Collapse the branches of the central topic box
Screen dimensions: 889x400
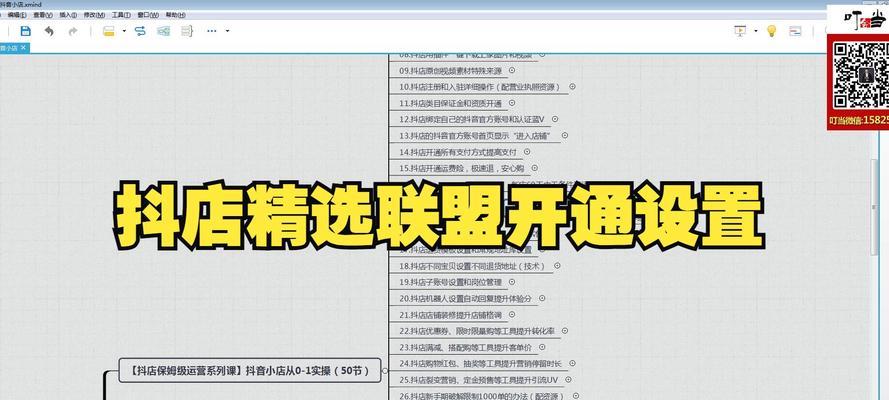(x=386, y=371)
